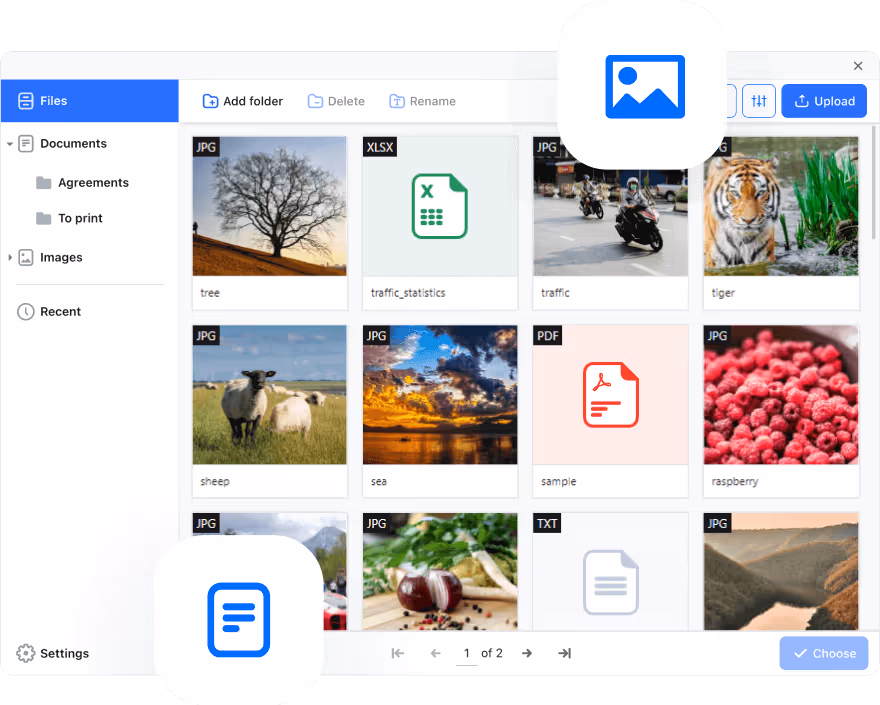Click the filter settings sliders icon
880x705 pixels.
(759, 101)
